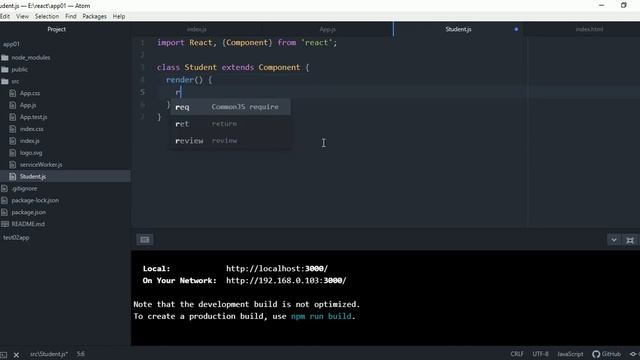Open package.json file
The width and height of the screenshot is (640, 360).
(x=29, y=212)
